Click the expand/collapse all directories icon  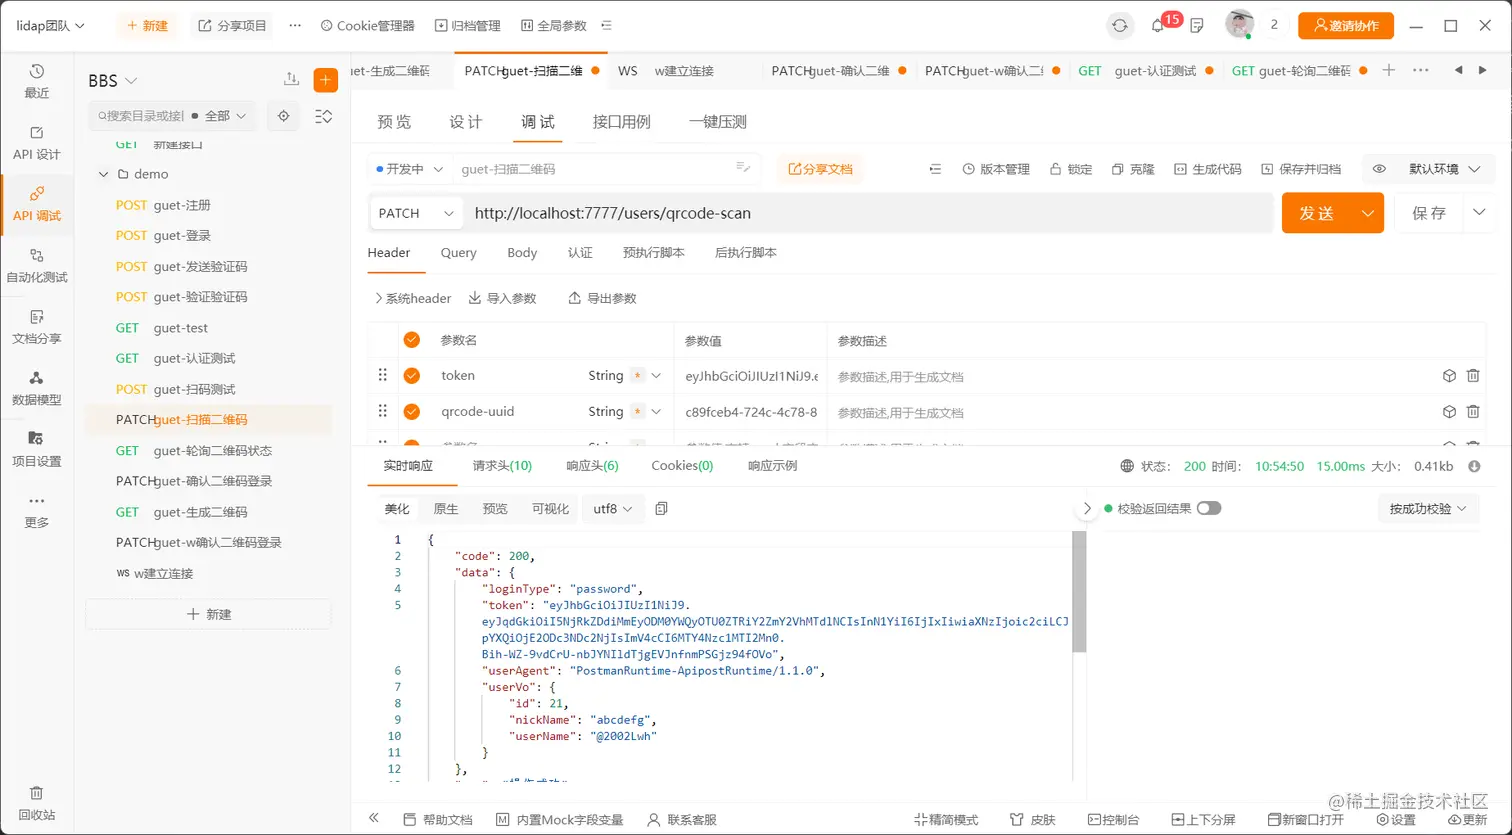click(324, 116)
